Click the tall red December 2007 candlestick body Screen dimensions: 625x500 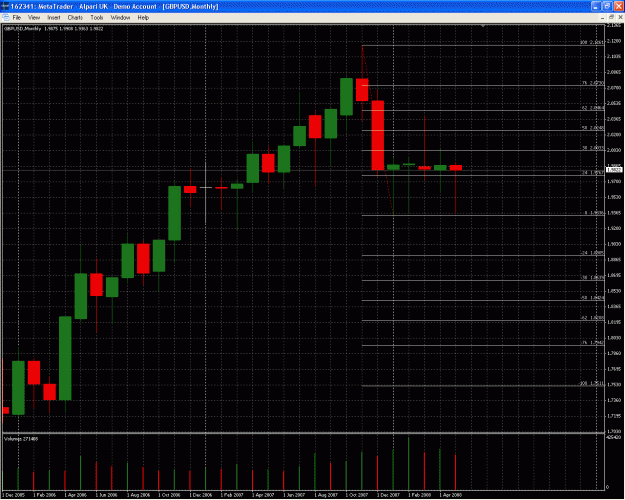click(378, 136)
